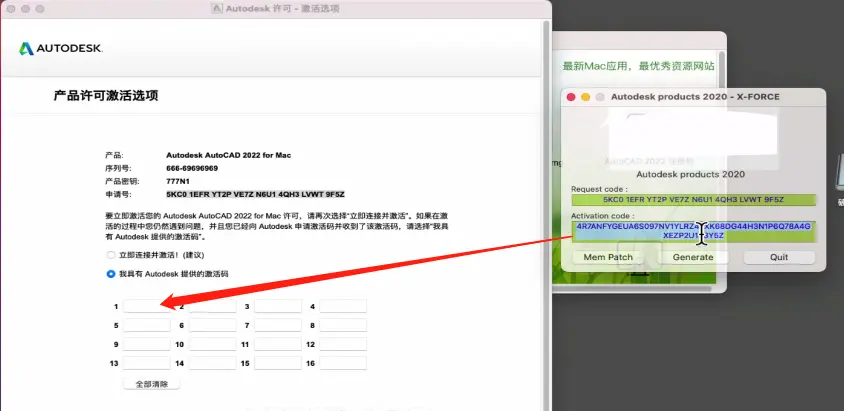Close the X-FORCE window with red button

pos(571,97)
